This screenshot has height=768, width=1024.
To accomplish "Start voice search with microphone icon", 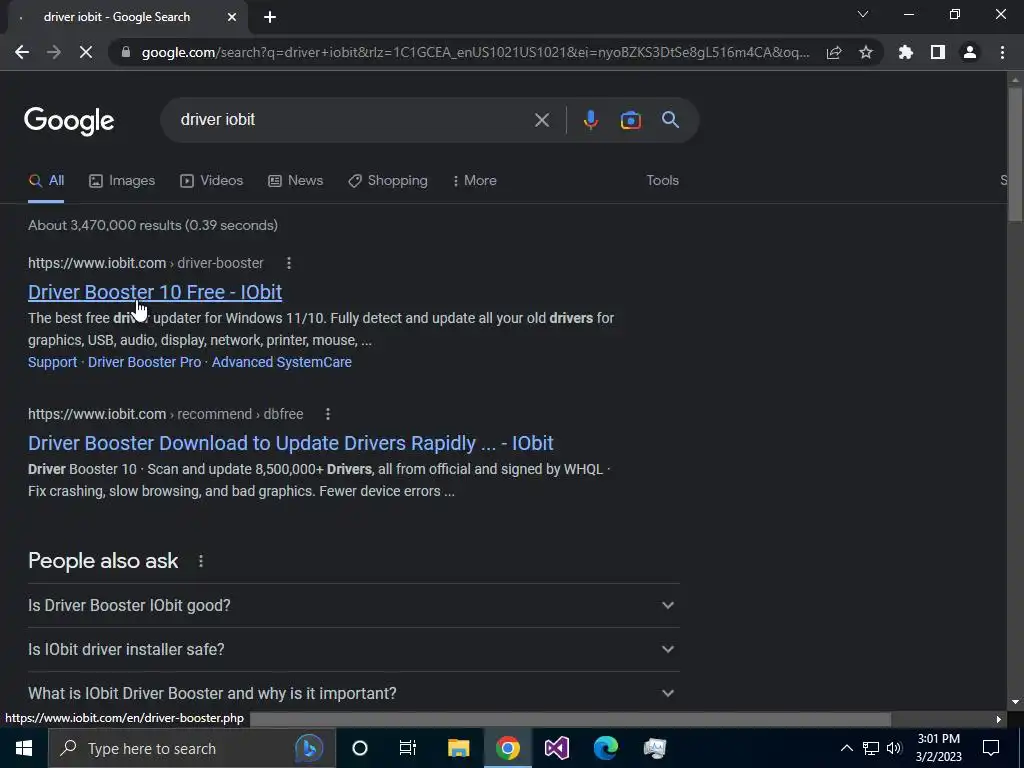I will (x=590, y=120).
